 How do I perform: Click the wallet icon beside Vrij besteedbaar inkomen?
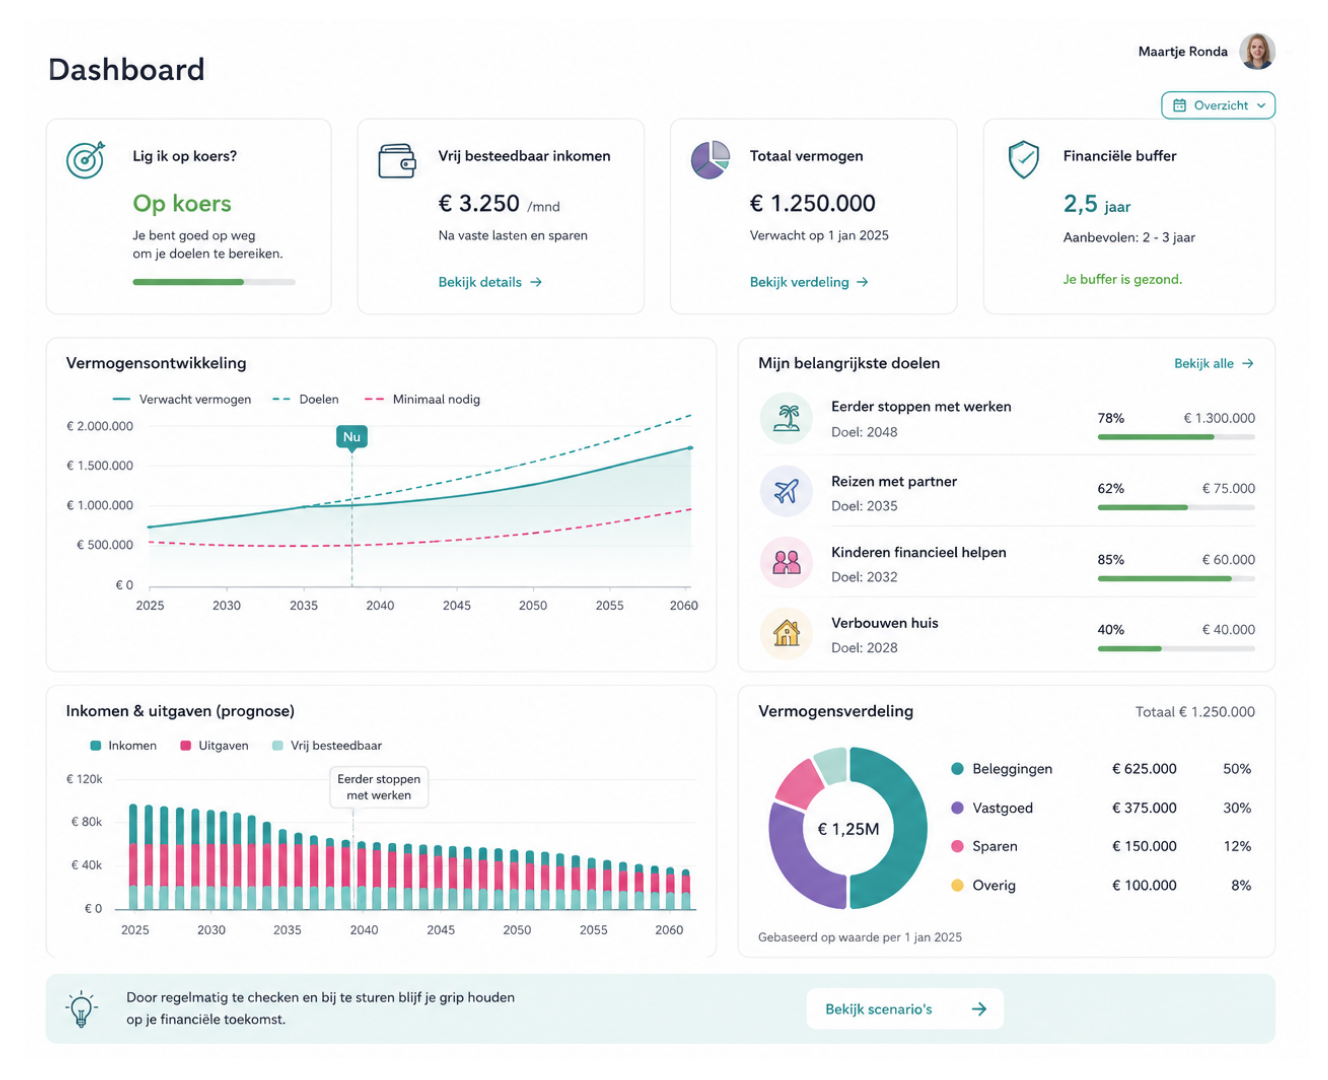coord(397,161)
